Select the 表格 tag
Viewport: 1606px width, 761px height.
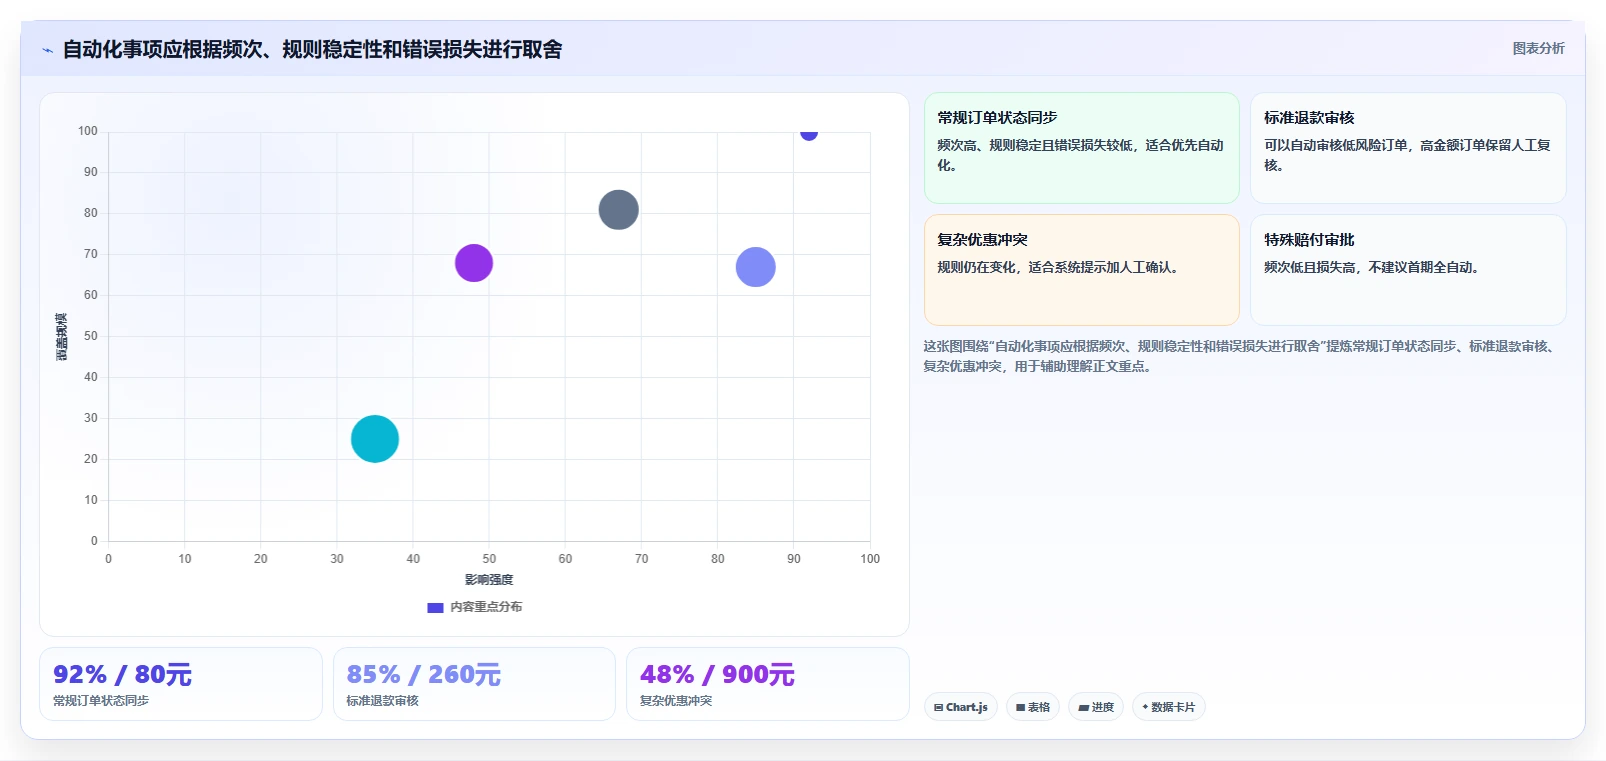[x=1033, y=707]
